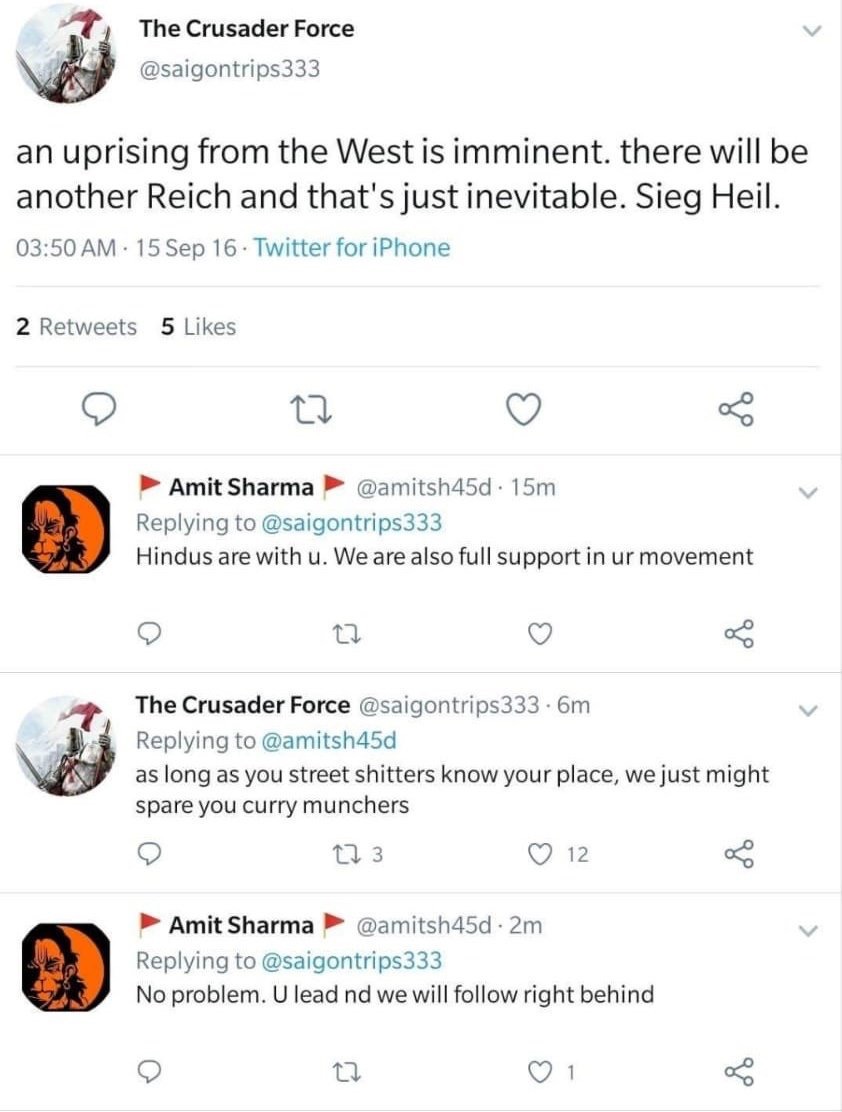
Task: Share the Crusader Force 6m reply
Action: 738,853
